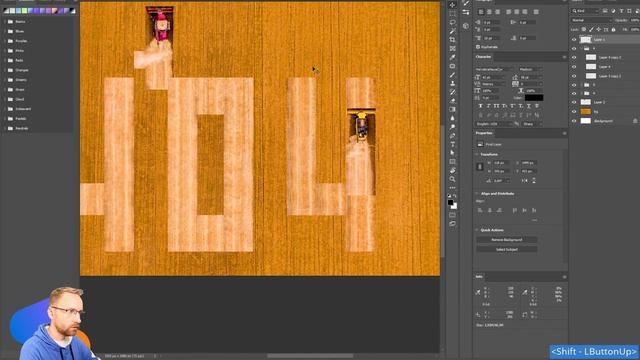The height and width of the screenshot is (360, 640).
Task: Toggle Strikethrough text style
Action: [537, 106]
